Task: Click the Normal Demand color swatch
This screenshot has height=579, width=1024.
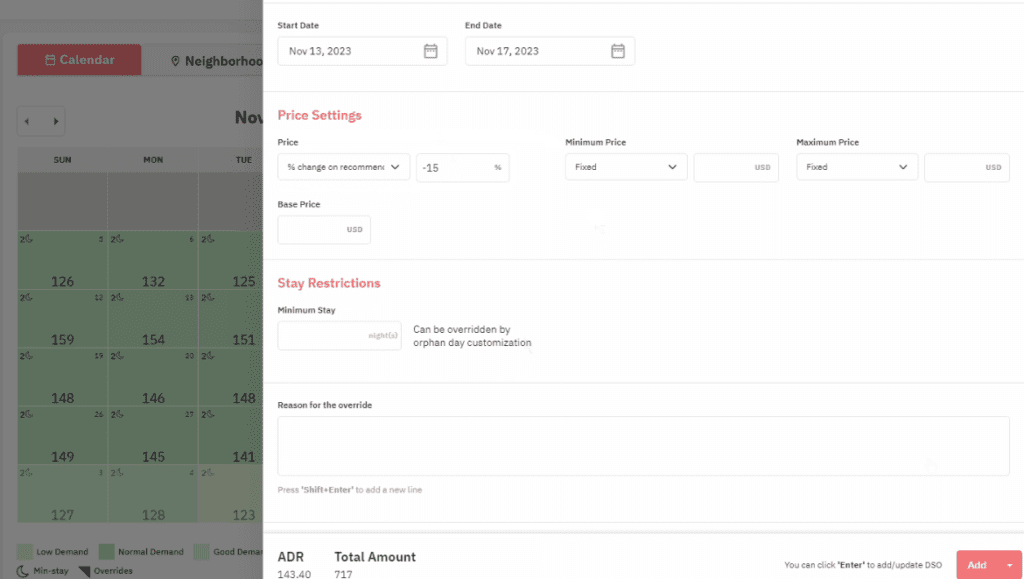Action: (x=106, y=551)
